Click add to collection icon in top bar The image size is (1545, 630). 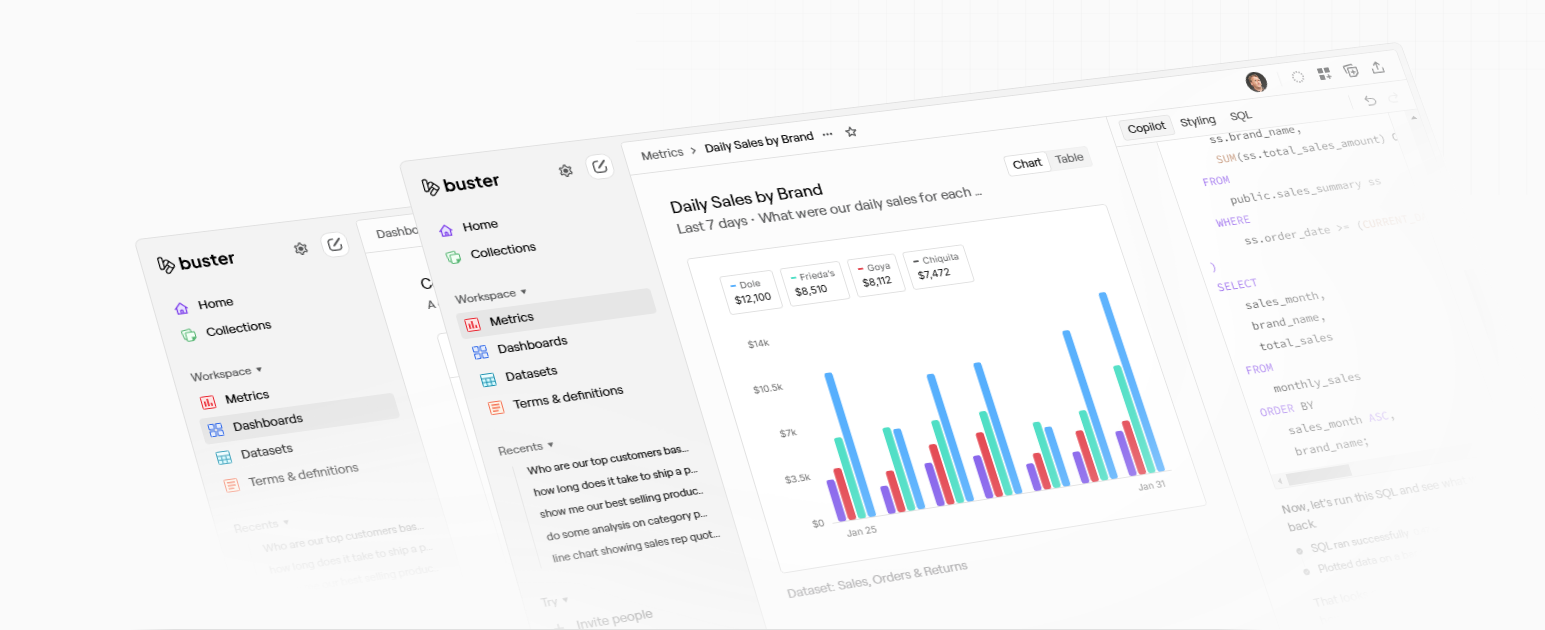tap(1351, 70)
